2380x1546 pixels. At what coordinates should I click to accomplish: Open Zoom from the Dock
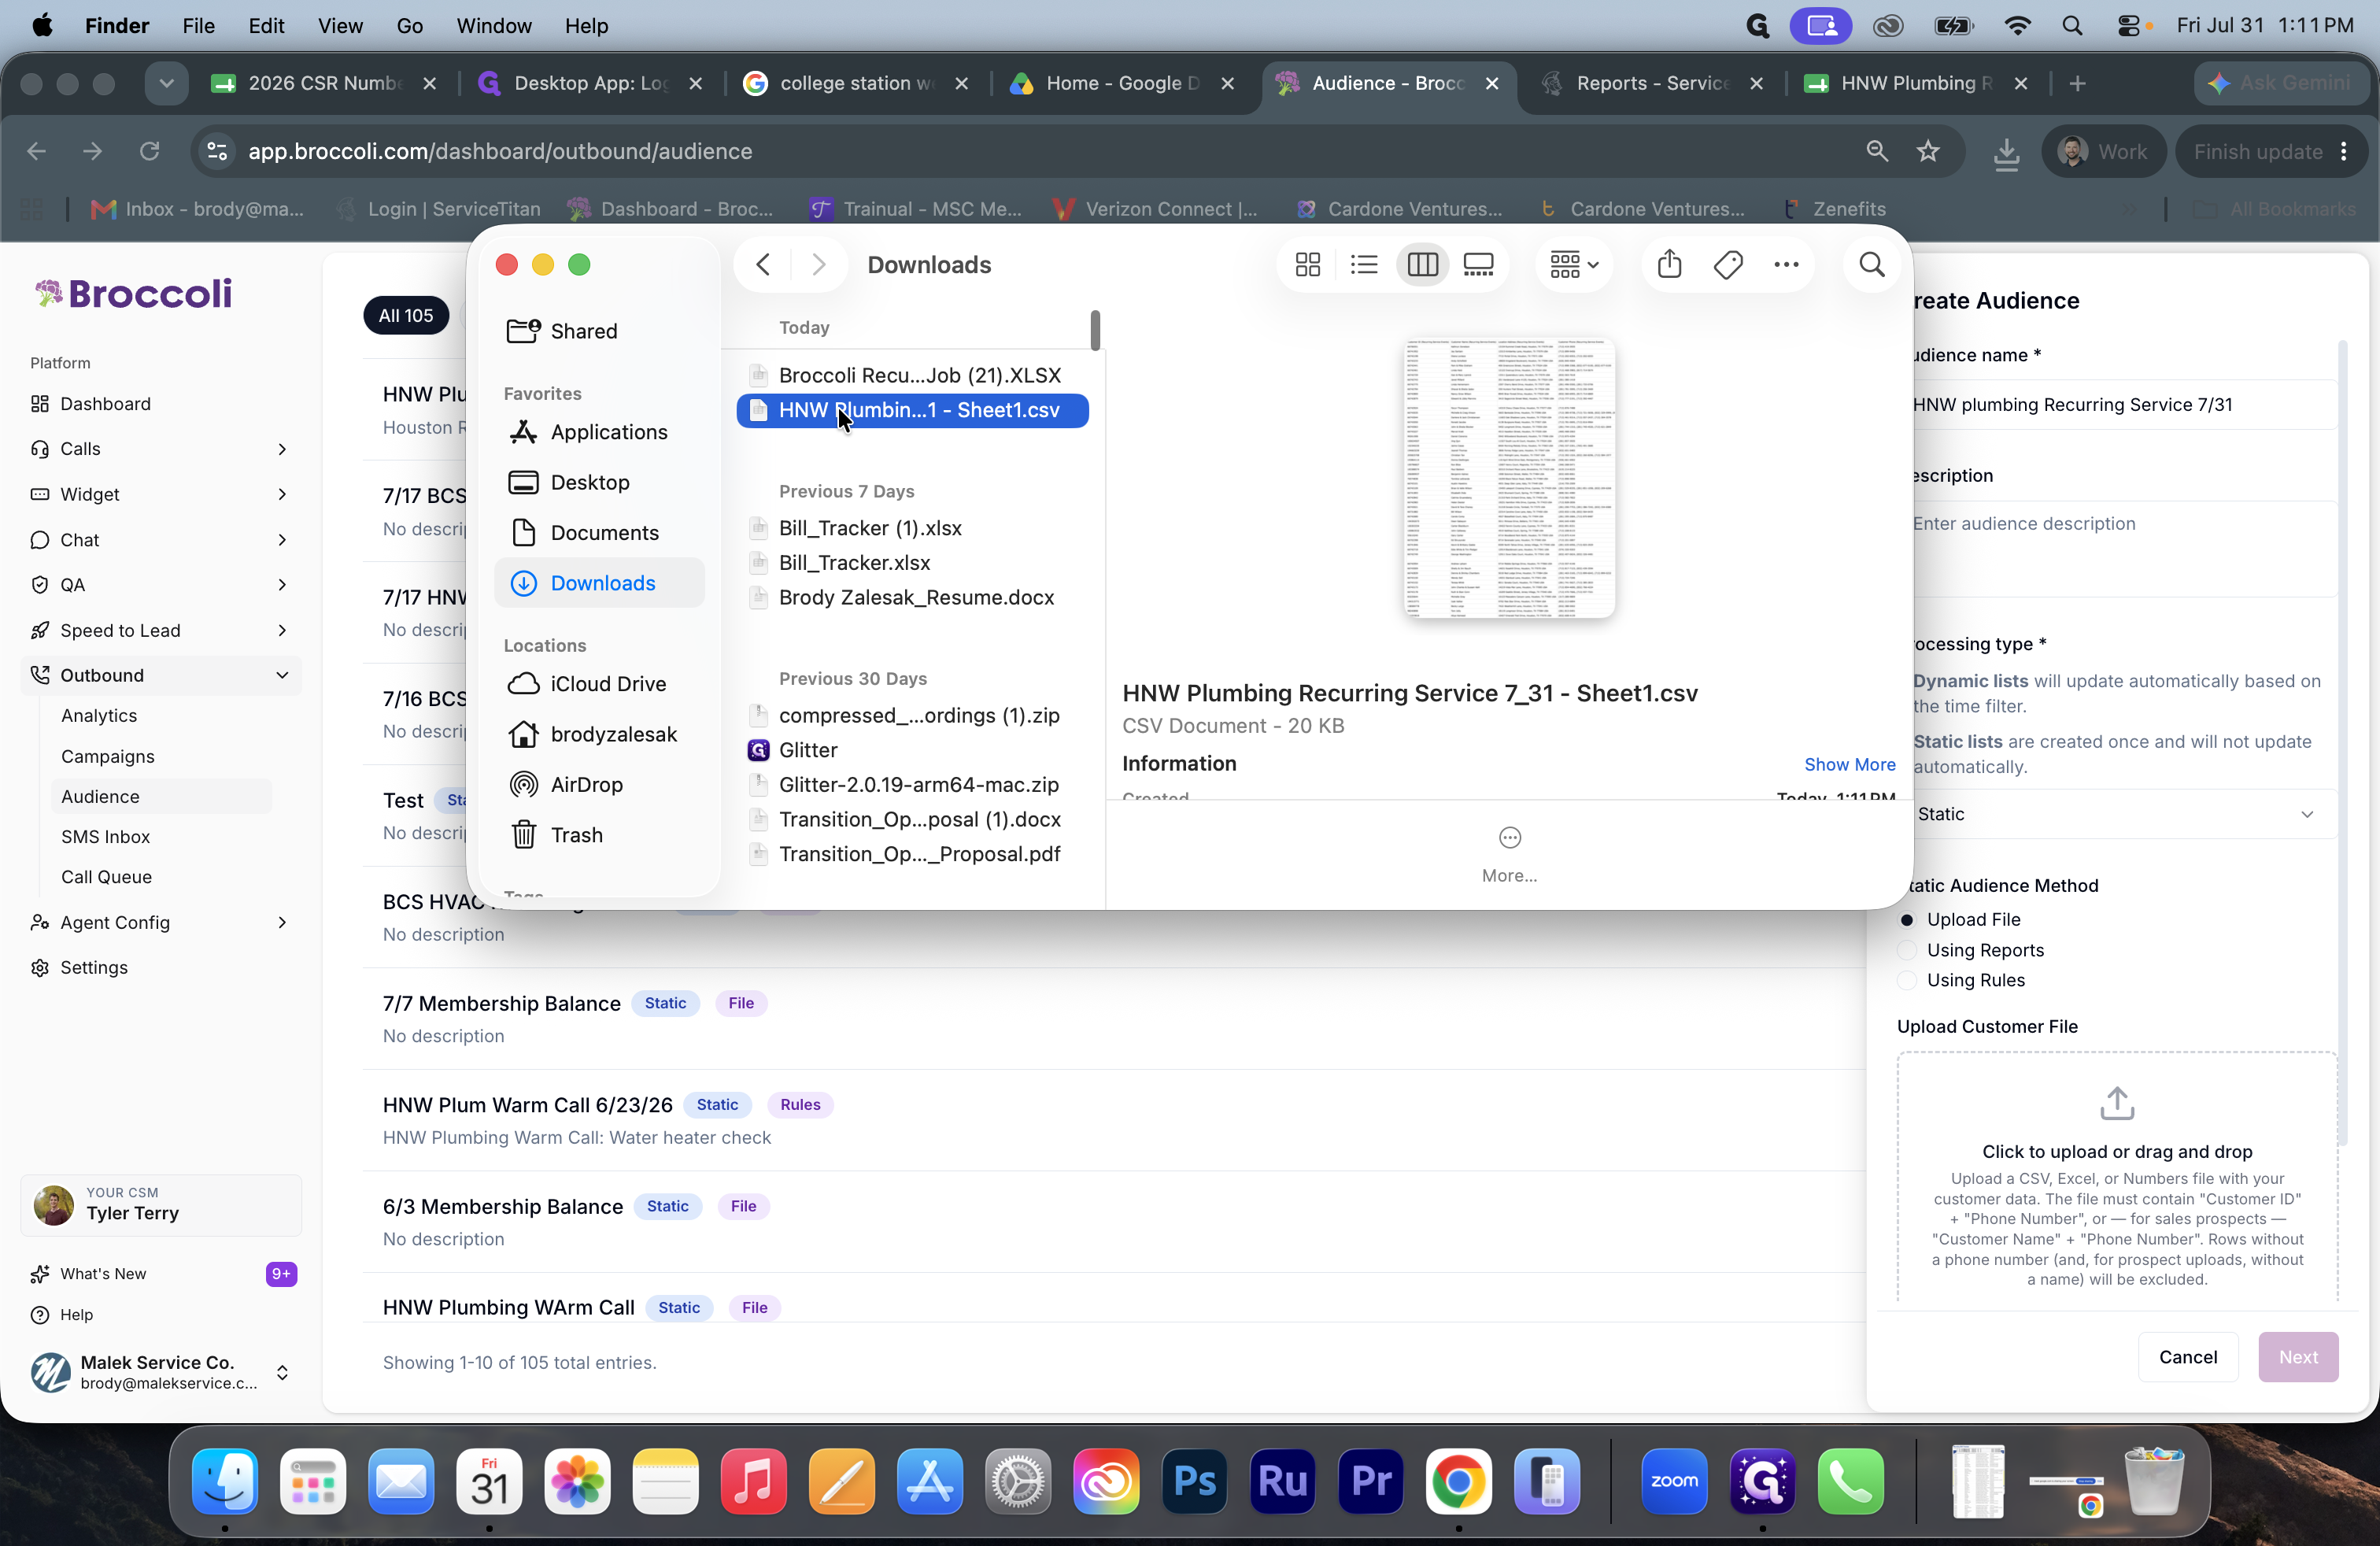click(x=1674, y=1480)
